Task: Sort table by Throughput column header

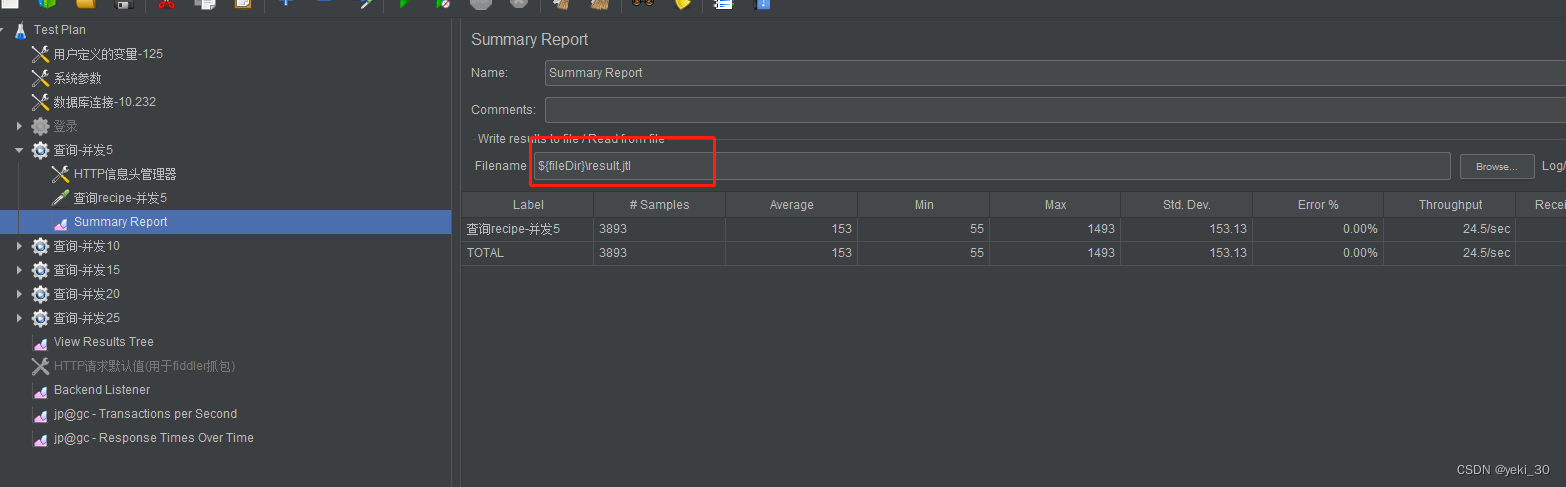Action: tap(1450, 204)
